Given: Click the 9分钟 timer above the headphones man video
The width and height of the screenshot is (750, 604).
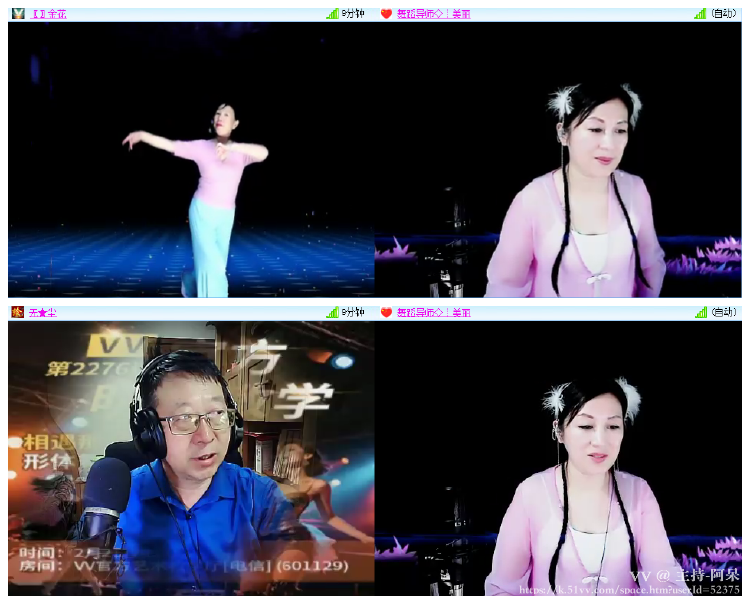Looking at the screenshot, I should pyautogui.click(x=353, y=313).
